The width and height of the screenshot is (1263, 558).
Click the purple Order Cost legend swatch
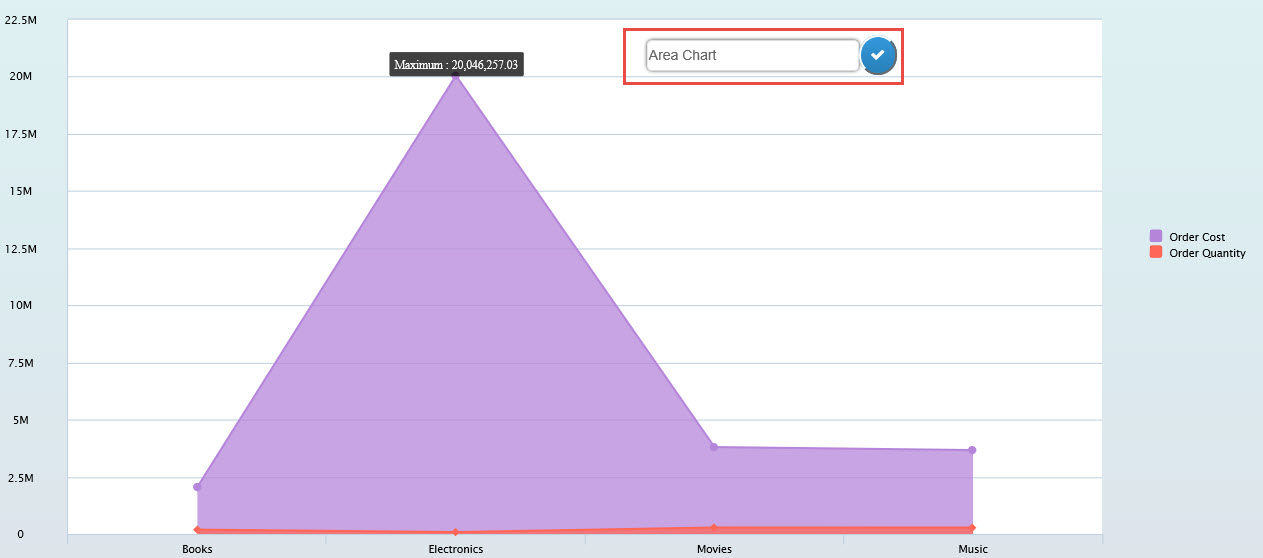1156,237
